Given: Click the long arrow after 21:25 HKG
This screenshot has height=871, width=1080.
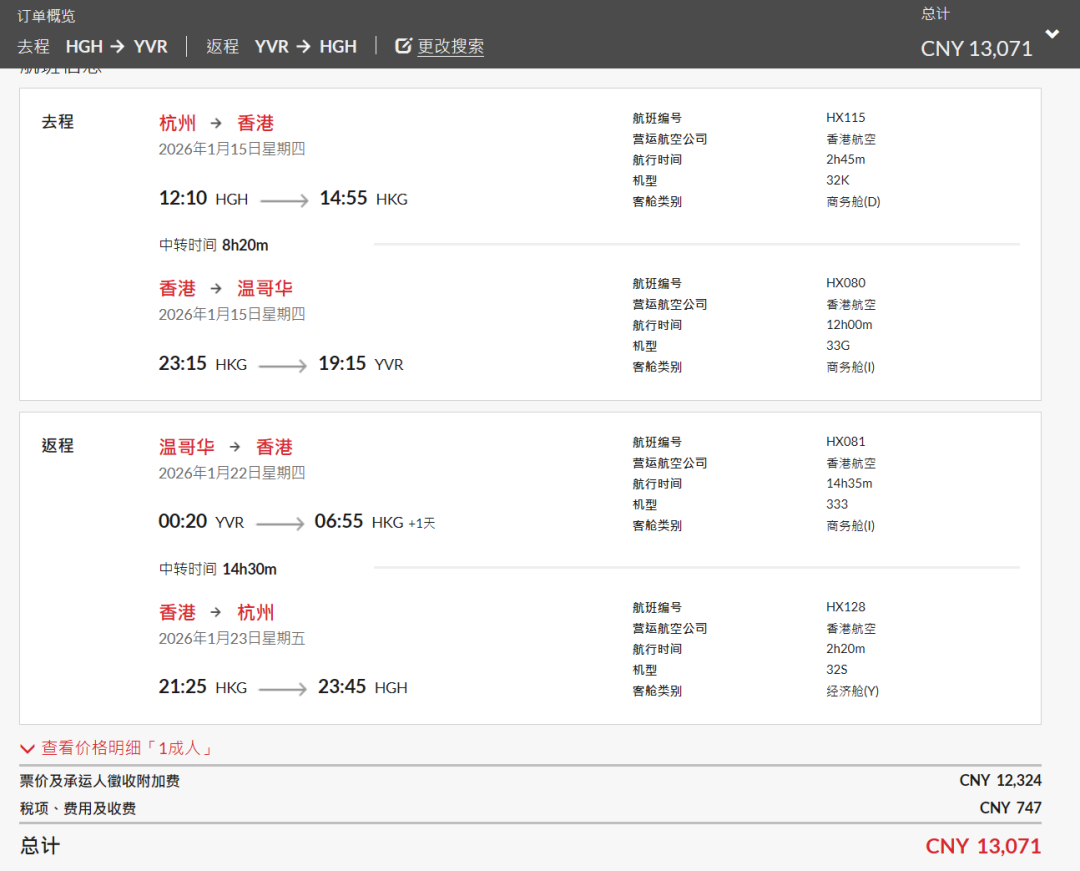Looking at the screenshot, I should (x=283, y=689).
